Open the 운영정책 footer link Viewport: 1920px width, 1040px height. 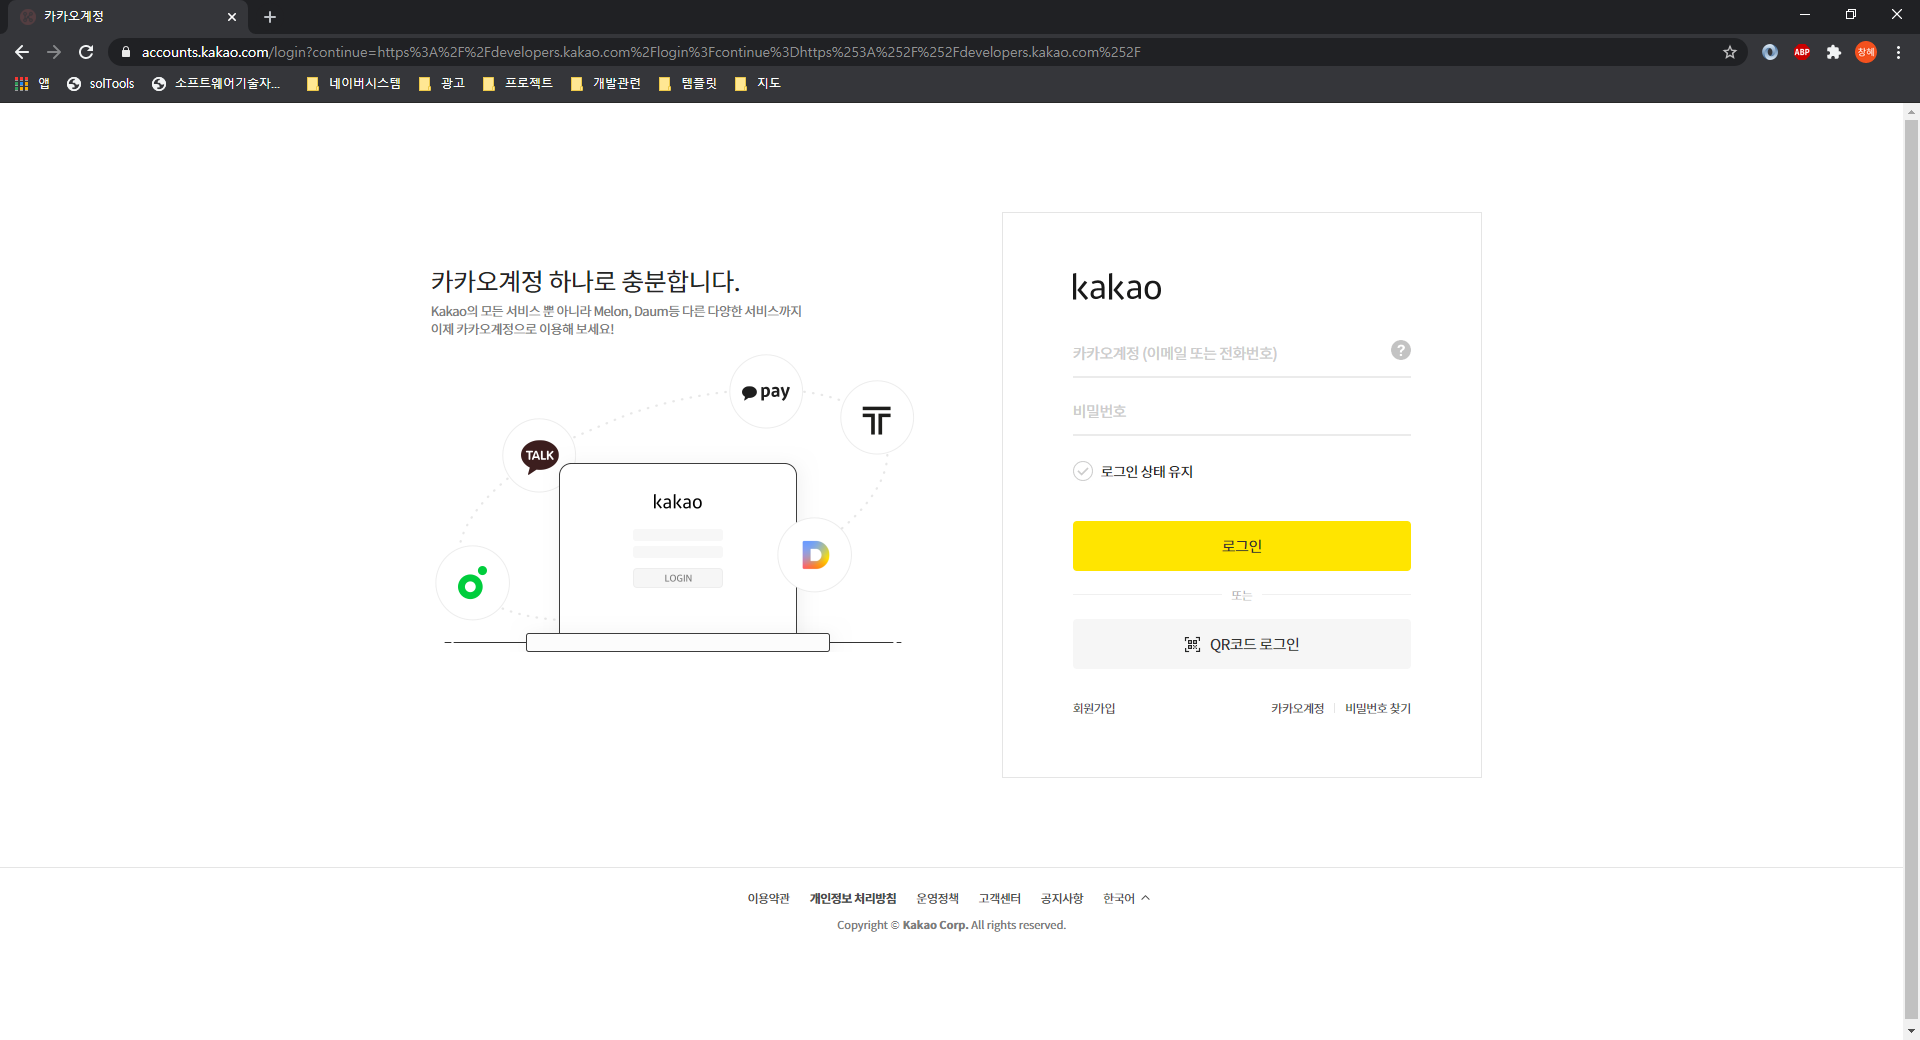click(x=937, y=898)
